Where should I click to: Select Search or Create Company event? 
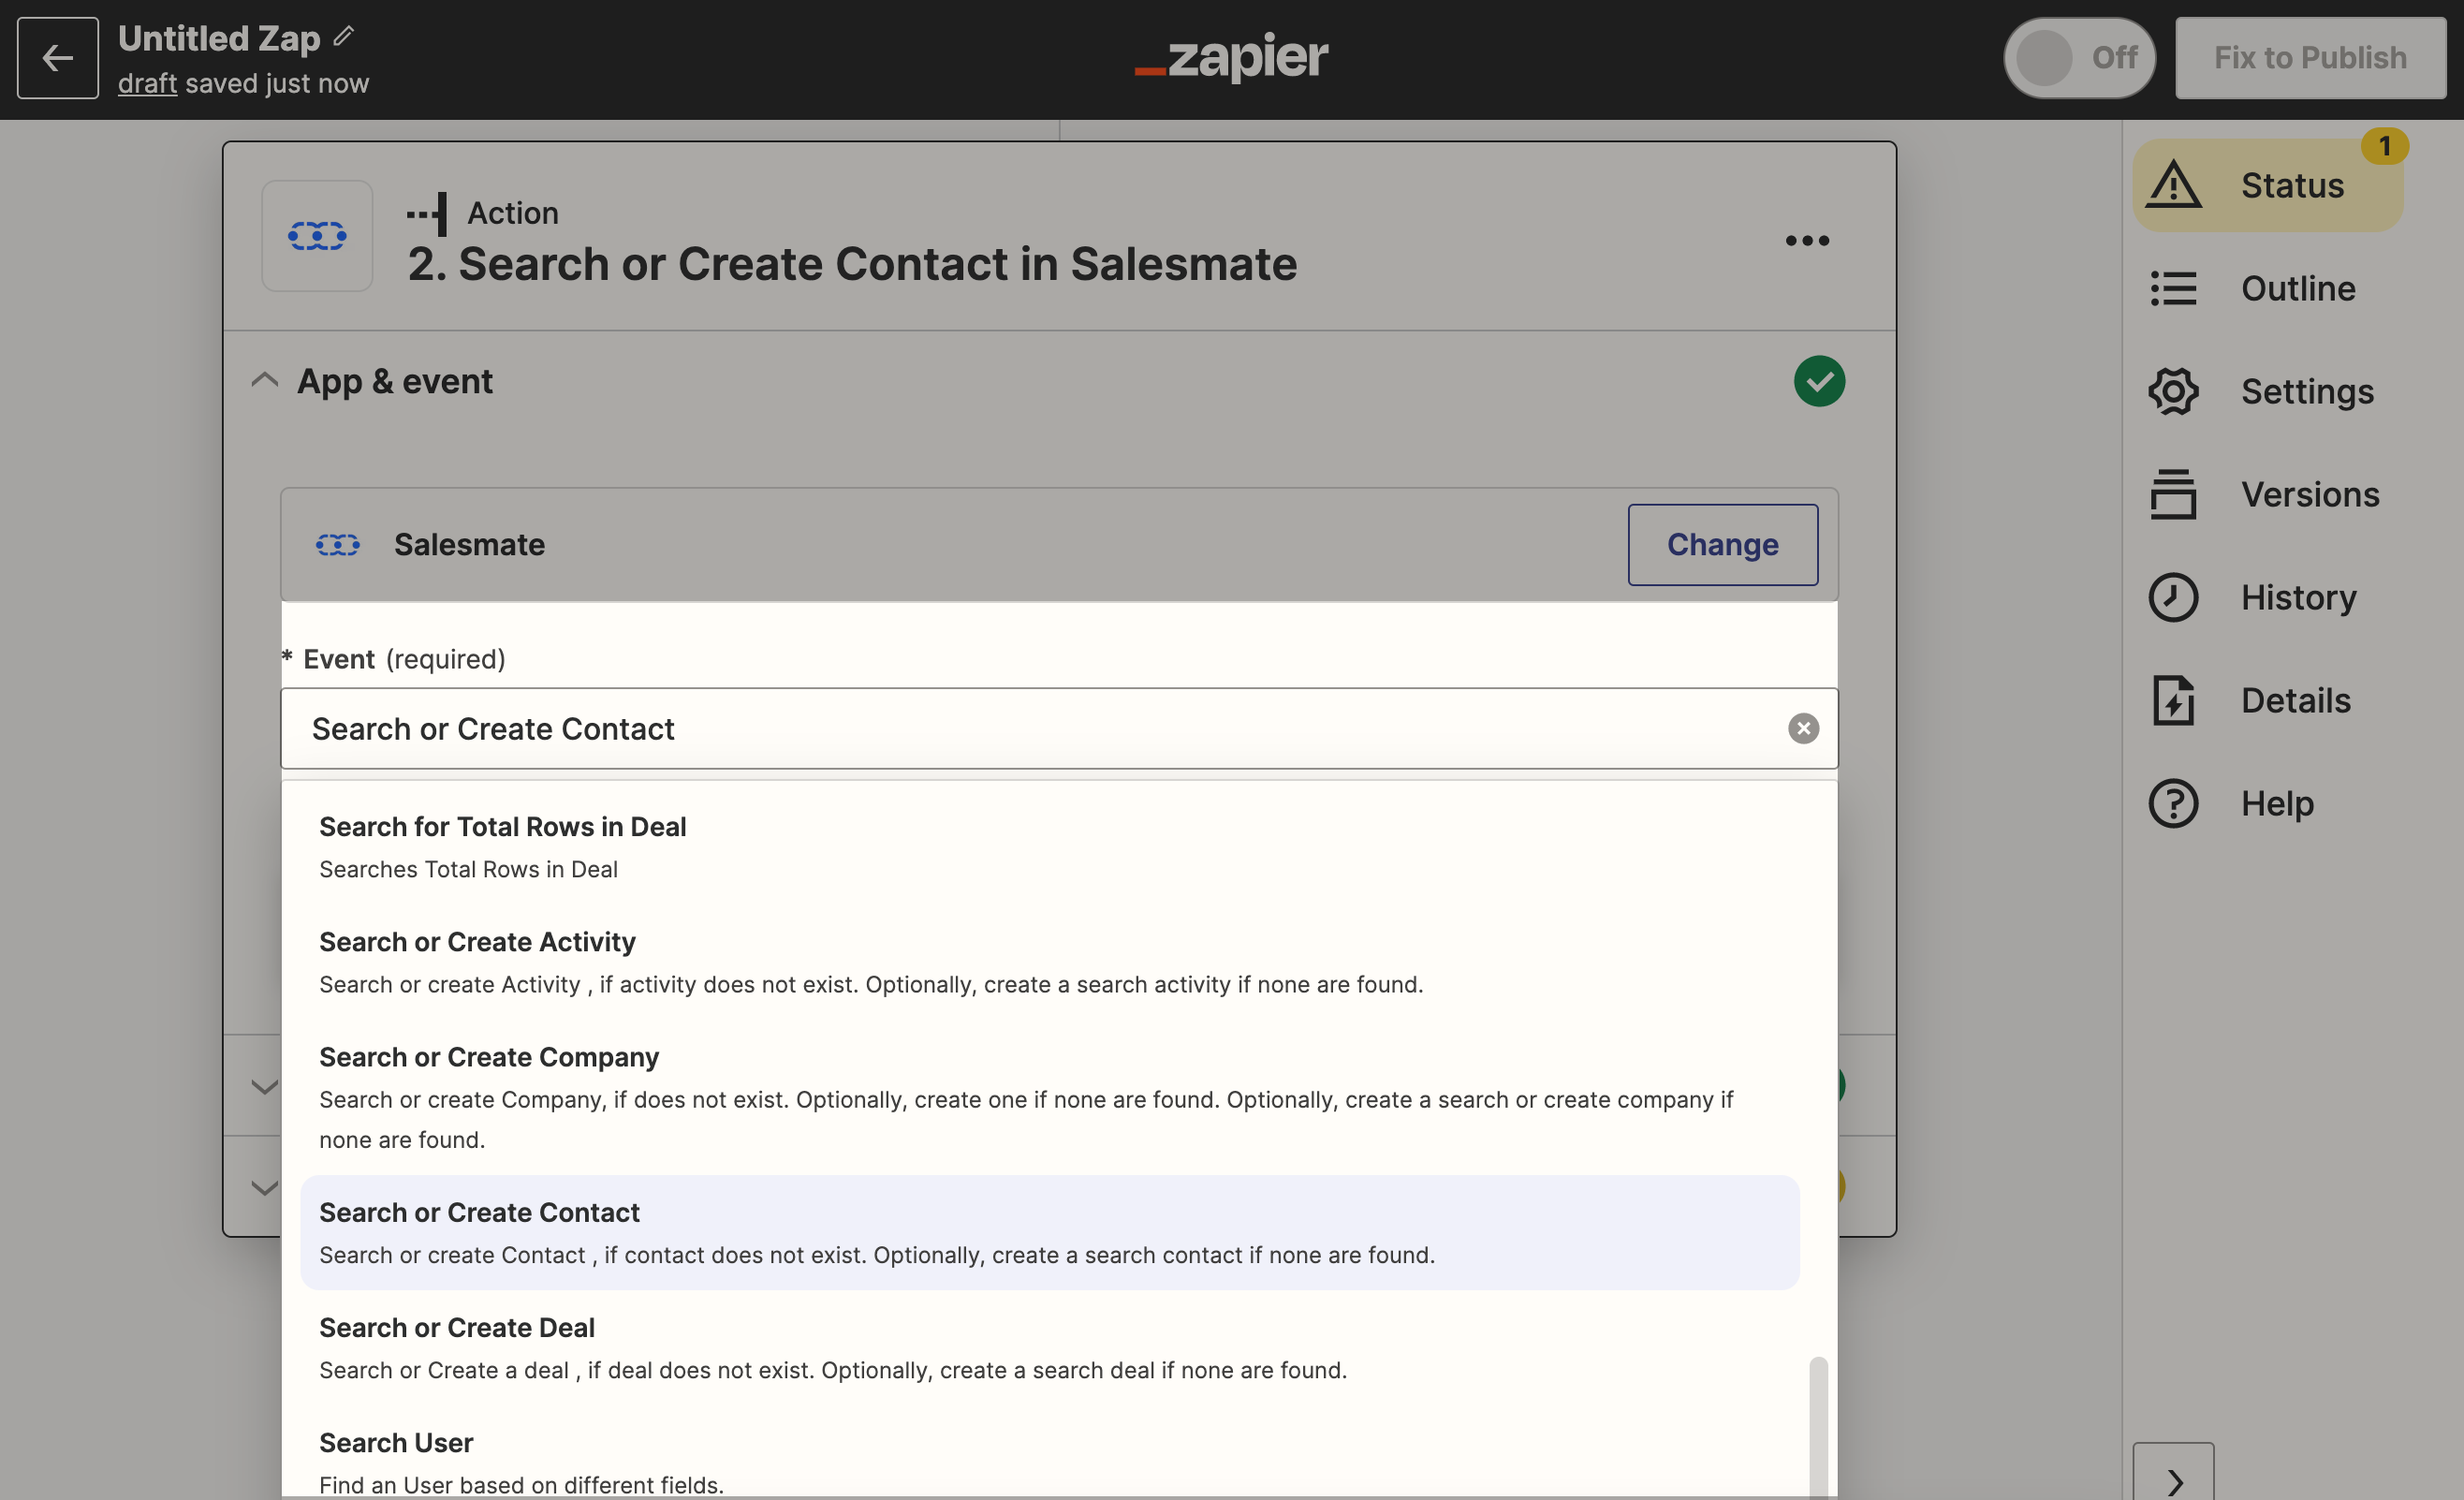(1050, 1097)
